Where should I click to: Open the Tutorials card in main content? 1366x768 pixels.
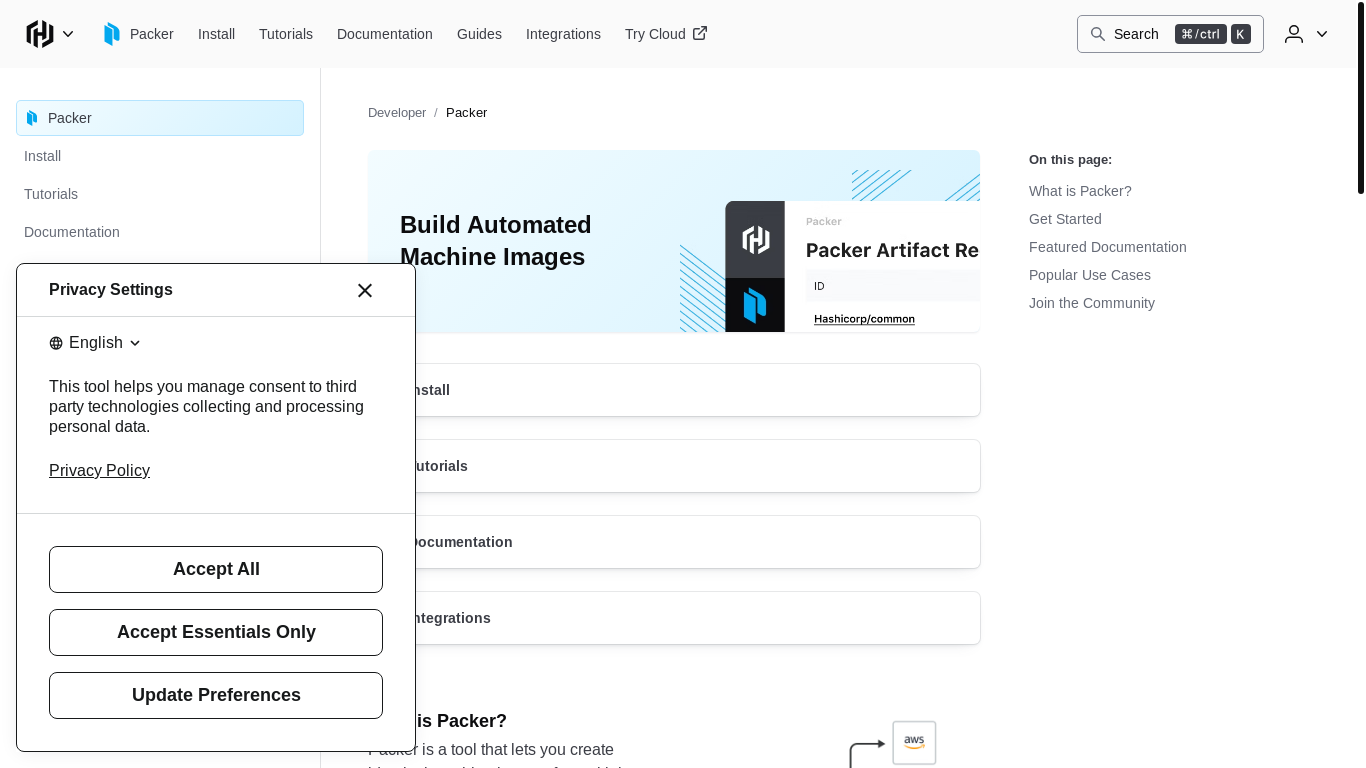(x=674, y=466)
